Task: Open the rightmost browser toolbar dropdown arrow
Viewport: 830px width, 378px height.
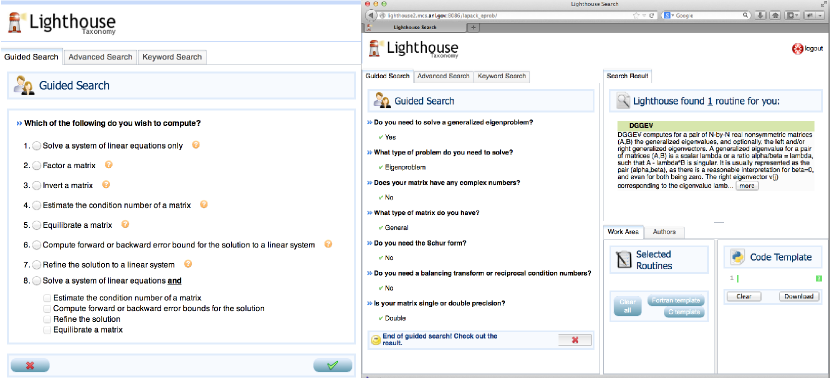Action: (820, 15)
